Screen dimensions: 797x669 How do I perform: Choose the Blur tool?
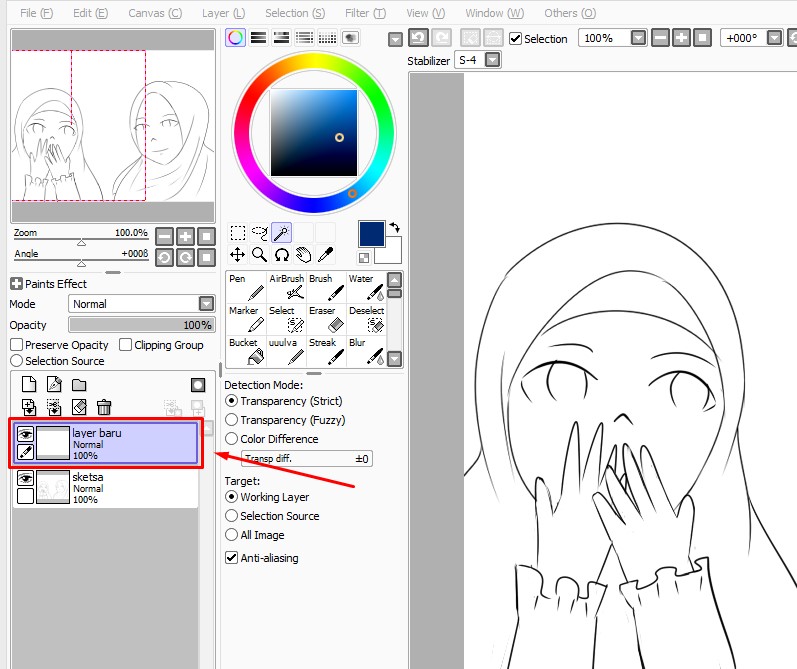(366, 351)
